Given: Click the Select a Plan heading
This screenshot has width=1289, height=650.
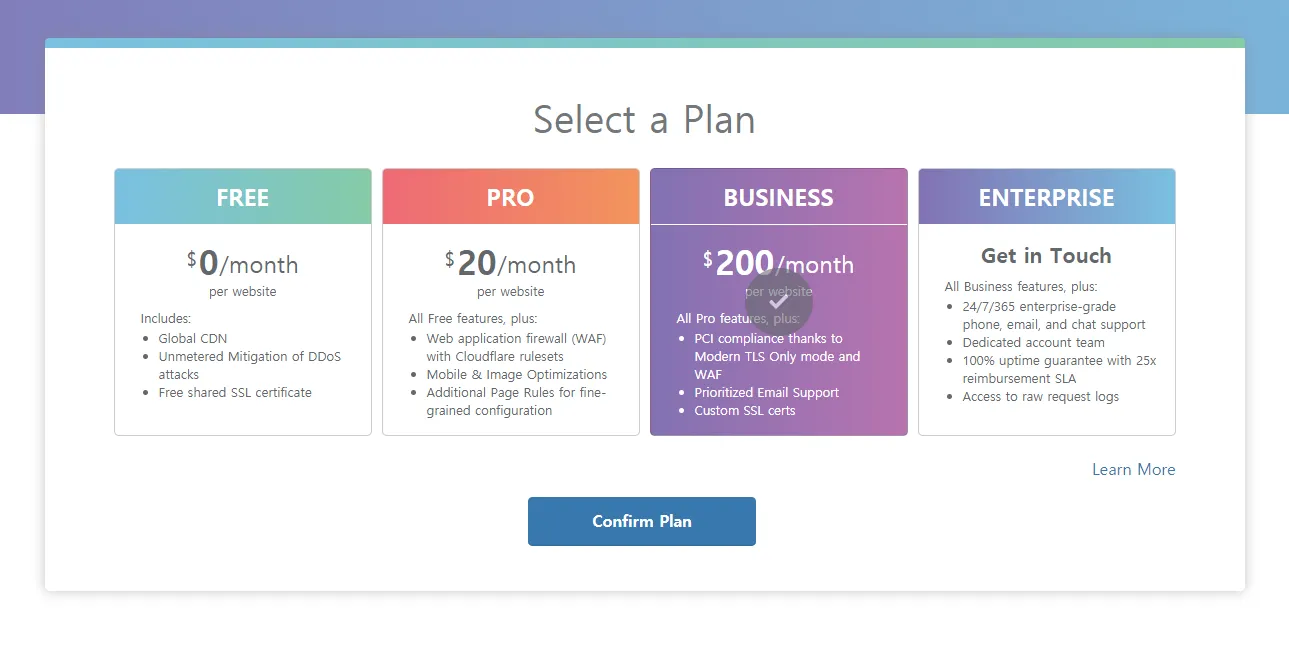Looking at the screenshot, I should tap(644, 120).
